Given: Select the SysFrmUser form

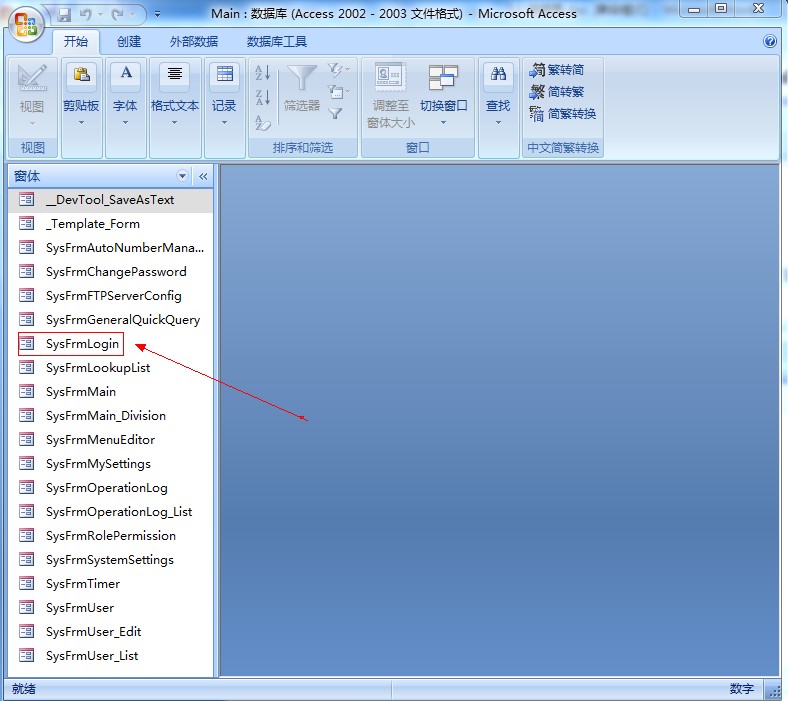Looking at the screenshot, I should click(x=111, y=608).
